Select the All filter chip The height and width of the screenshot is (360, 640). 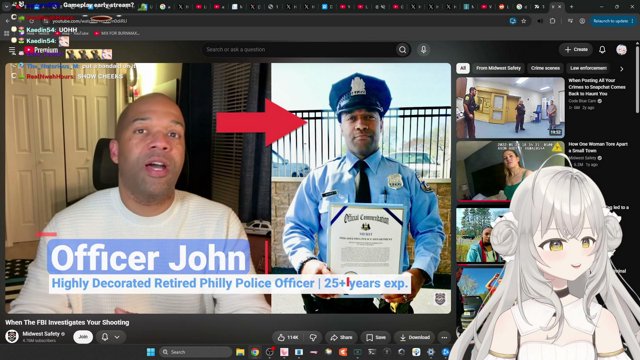tap(462, 68)
